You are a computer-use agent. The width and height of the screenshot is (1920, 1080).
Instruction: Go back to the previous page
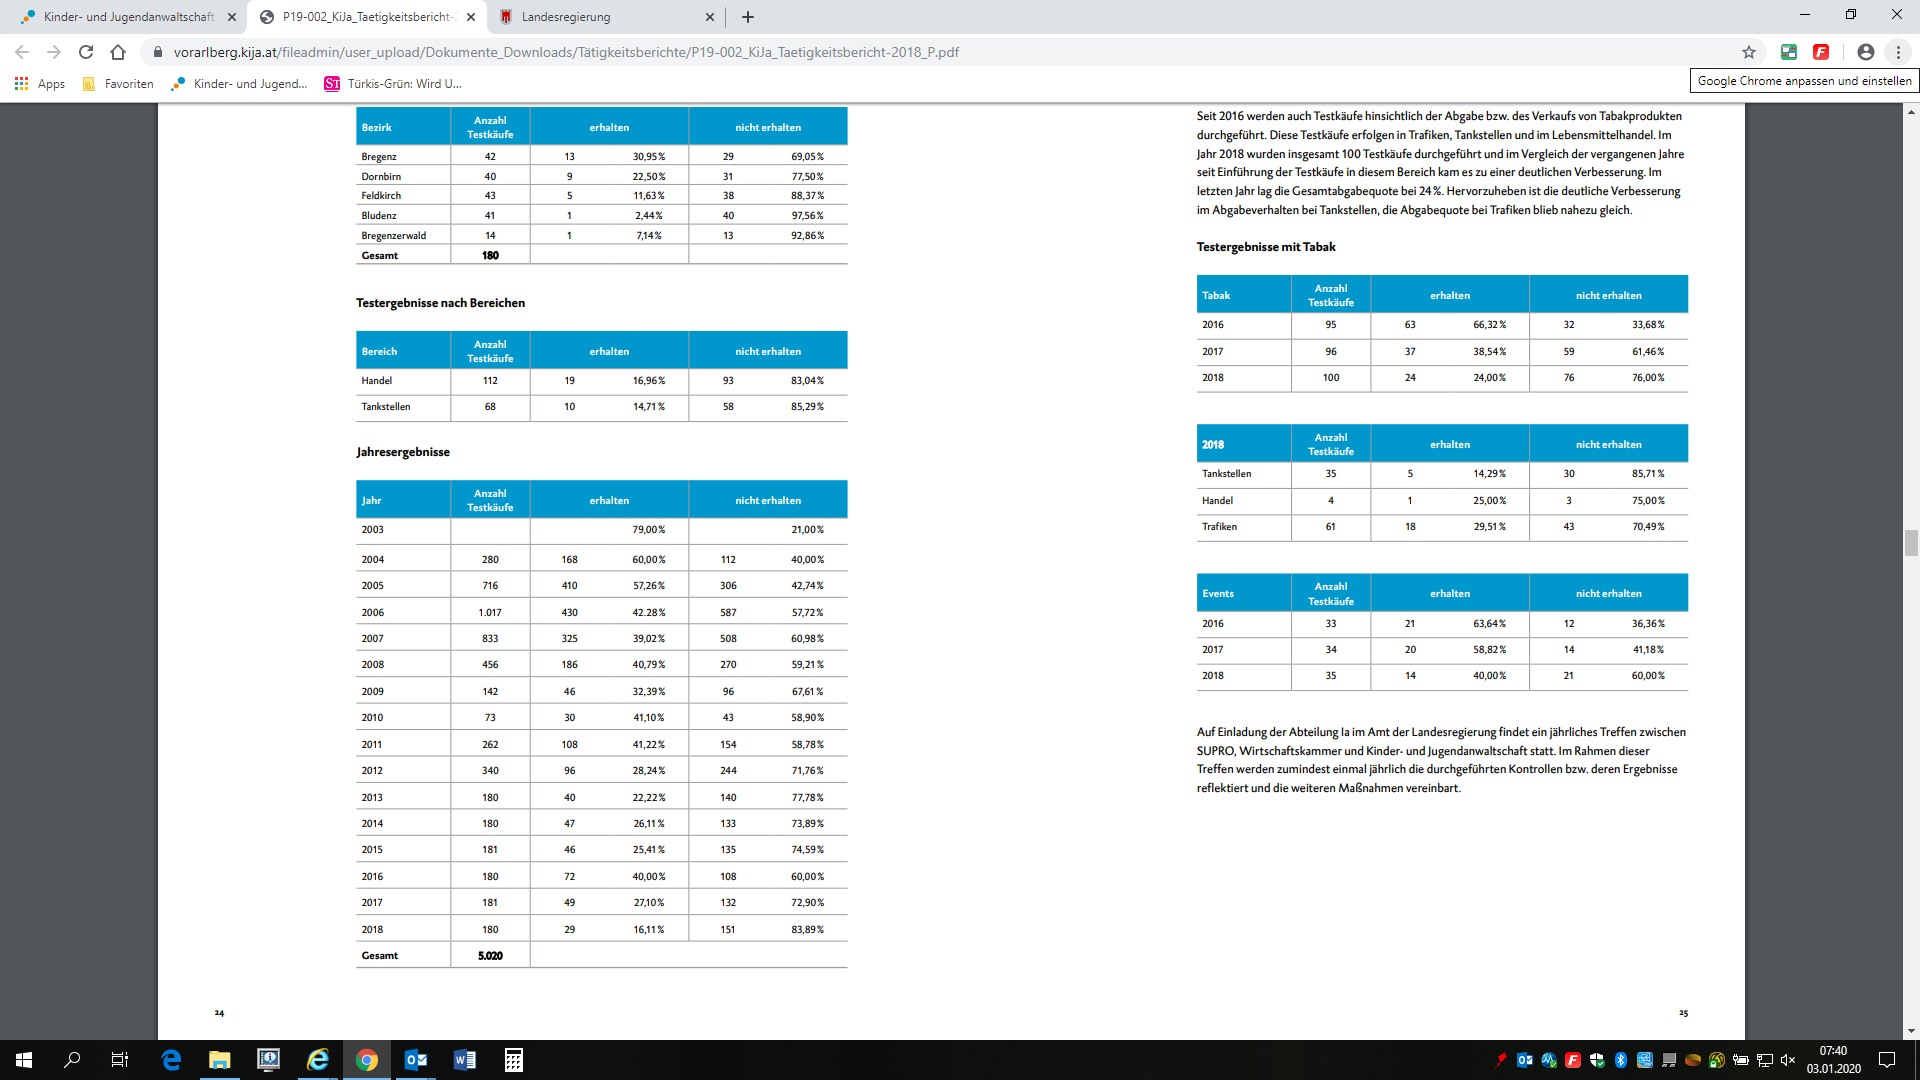pyautogui.click(x=22, y=52)
